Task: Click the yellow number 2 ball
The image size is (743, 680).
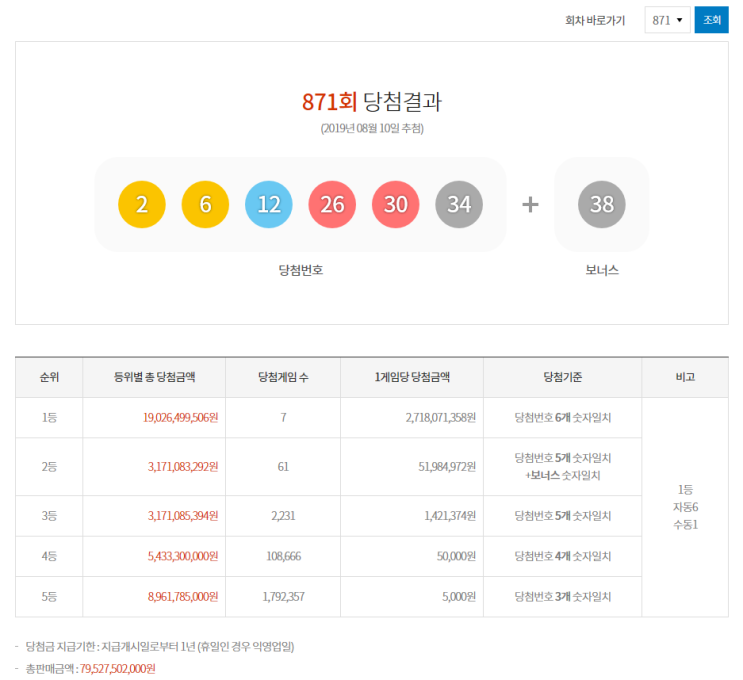Action: [x=142, y=204]
